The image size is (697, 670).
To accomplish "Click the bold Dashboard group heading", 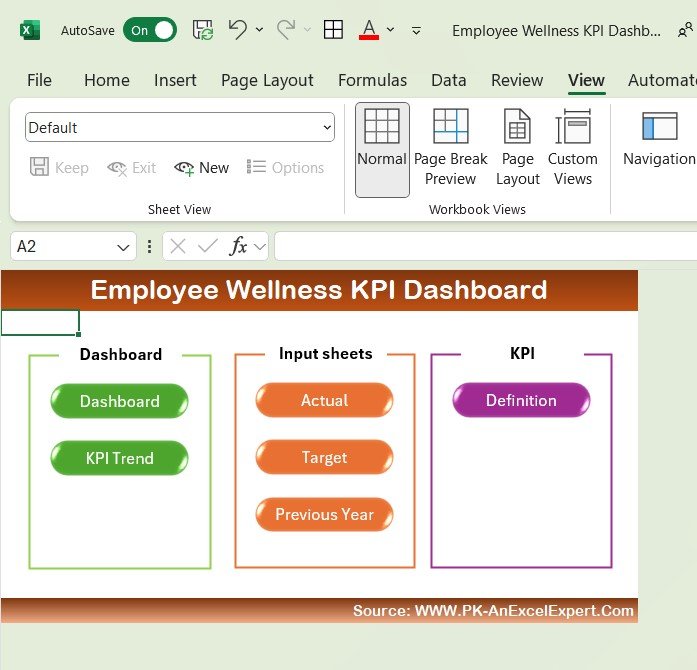I will (121, 354).
